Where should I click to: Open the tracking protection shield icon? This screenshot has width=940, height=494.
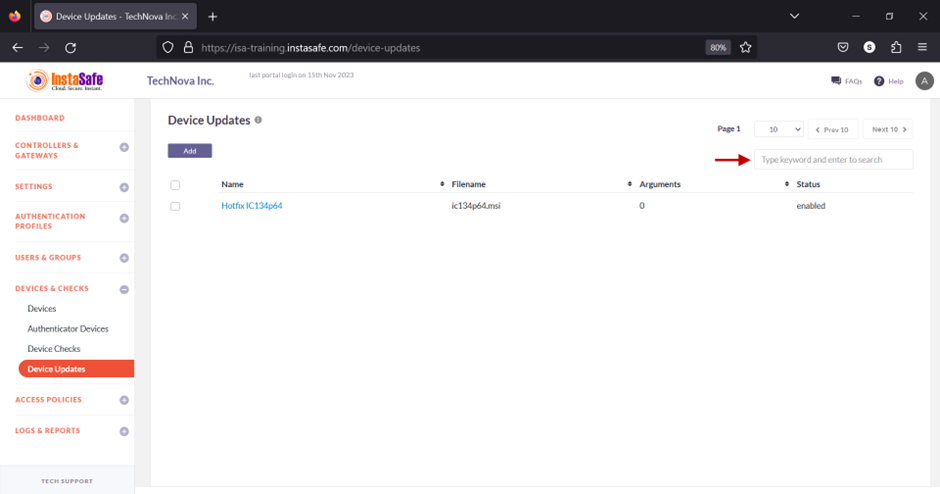pos(168,47)
